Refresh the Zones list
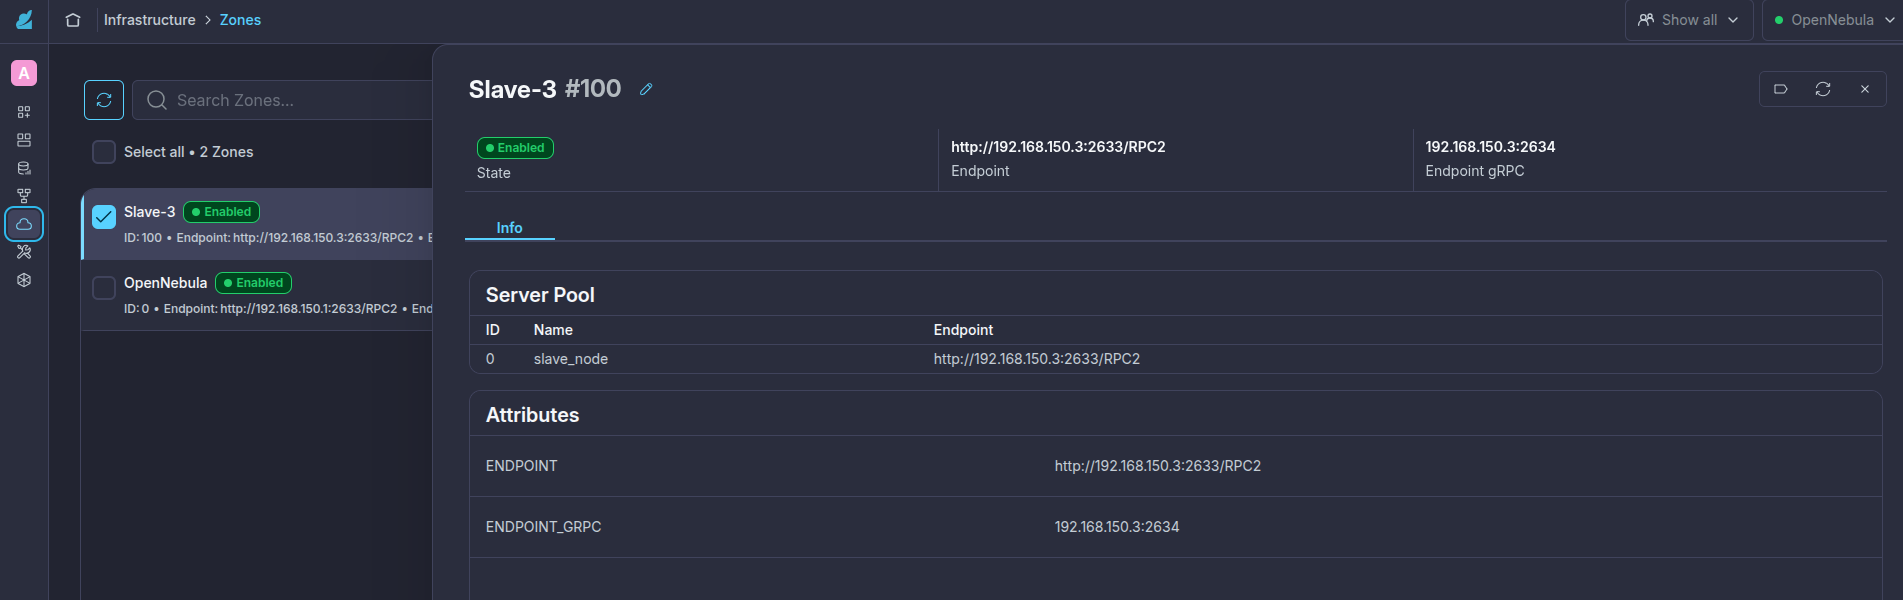This screenshot has width=1903, height=600. point(104,100)
